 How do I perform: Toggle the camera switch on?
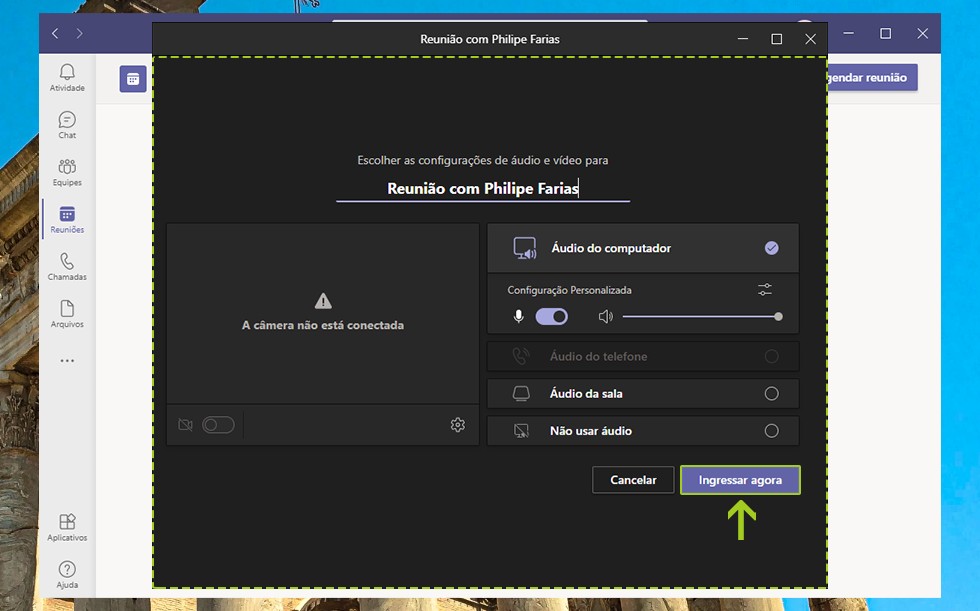(x=218, y=425)
